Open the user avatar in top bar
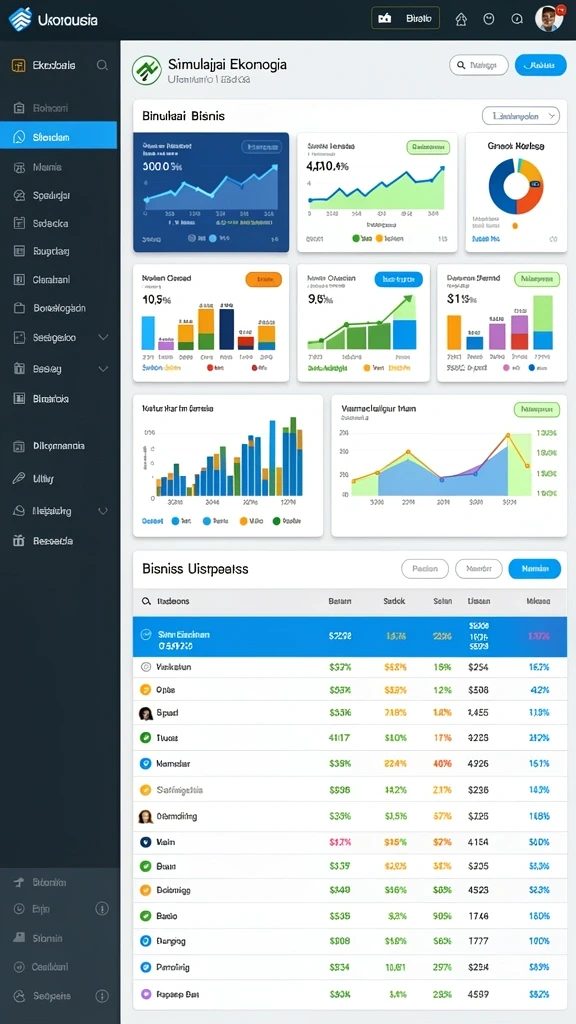This screenshot has height=1024, width=576. [x=549, y=18]
